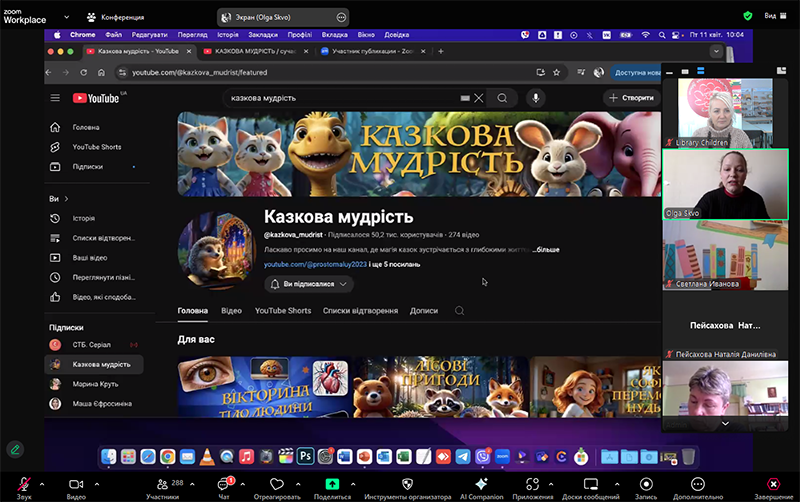The image size is (800, 502).
Task: Open Приложения apps icon
Action: [x=532, y=484]
